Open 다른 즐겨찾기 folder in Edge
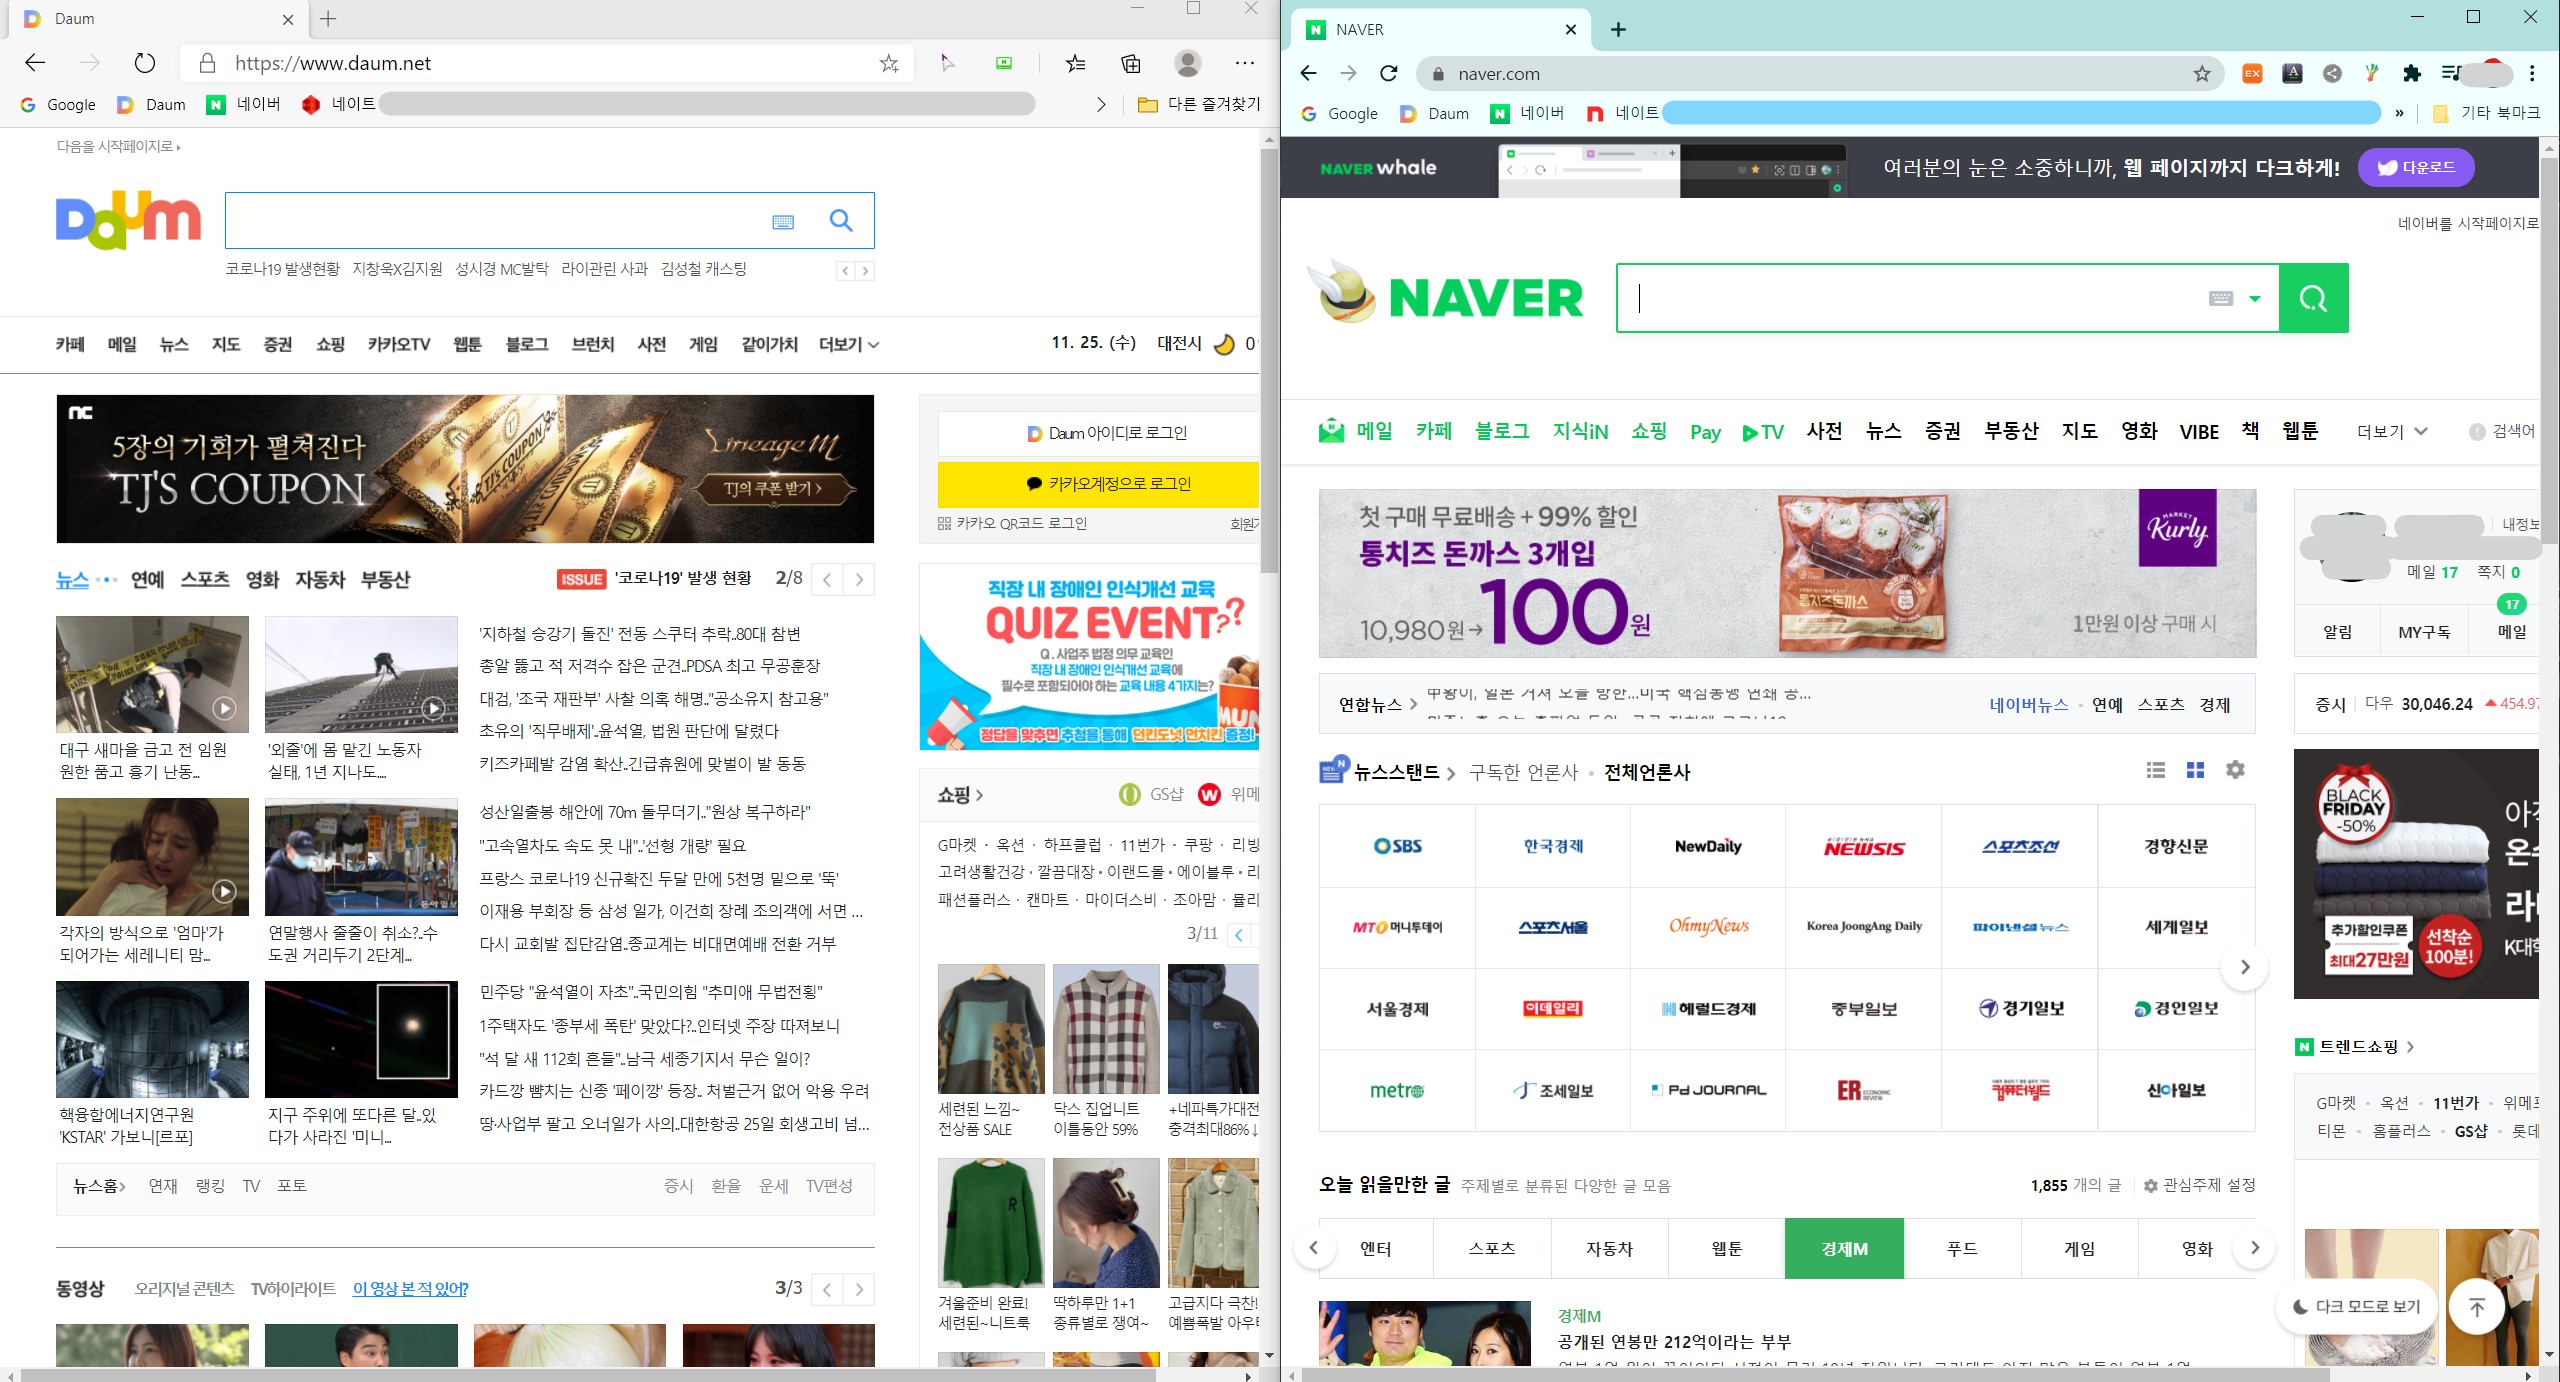 coord(1199,104)
